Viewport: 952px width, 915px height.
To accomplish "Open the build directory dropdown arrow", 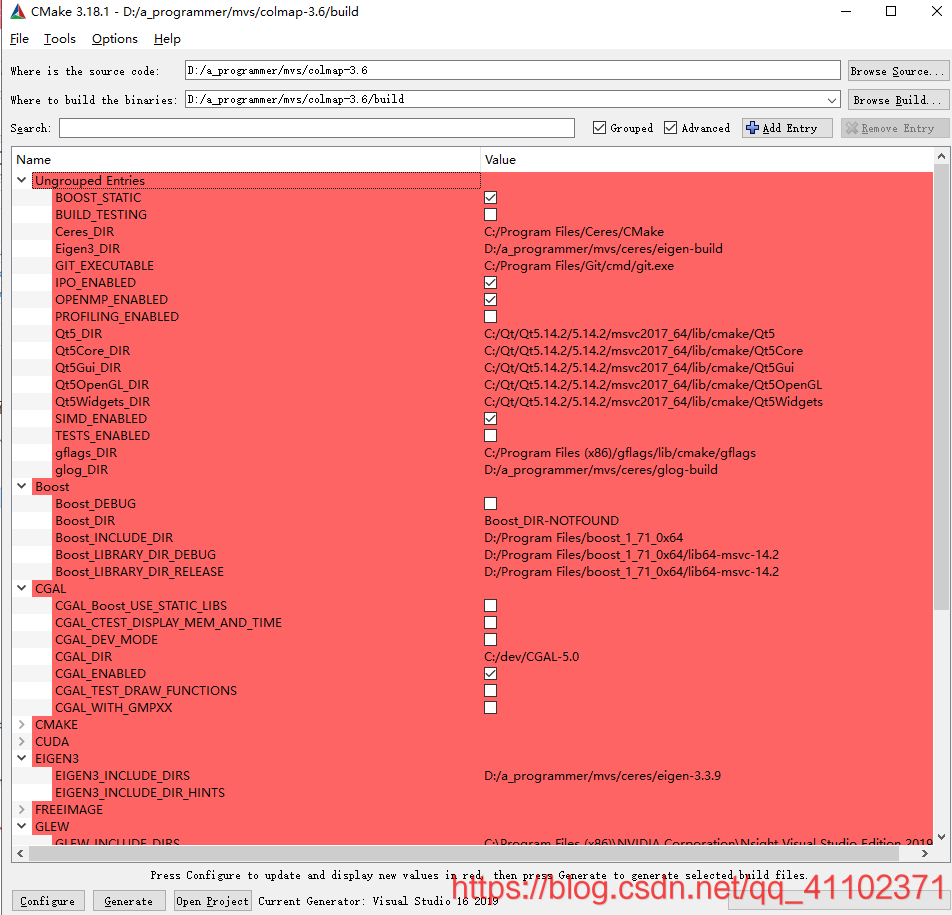I will click(831, 99).
